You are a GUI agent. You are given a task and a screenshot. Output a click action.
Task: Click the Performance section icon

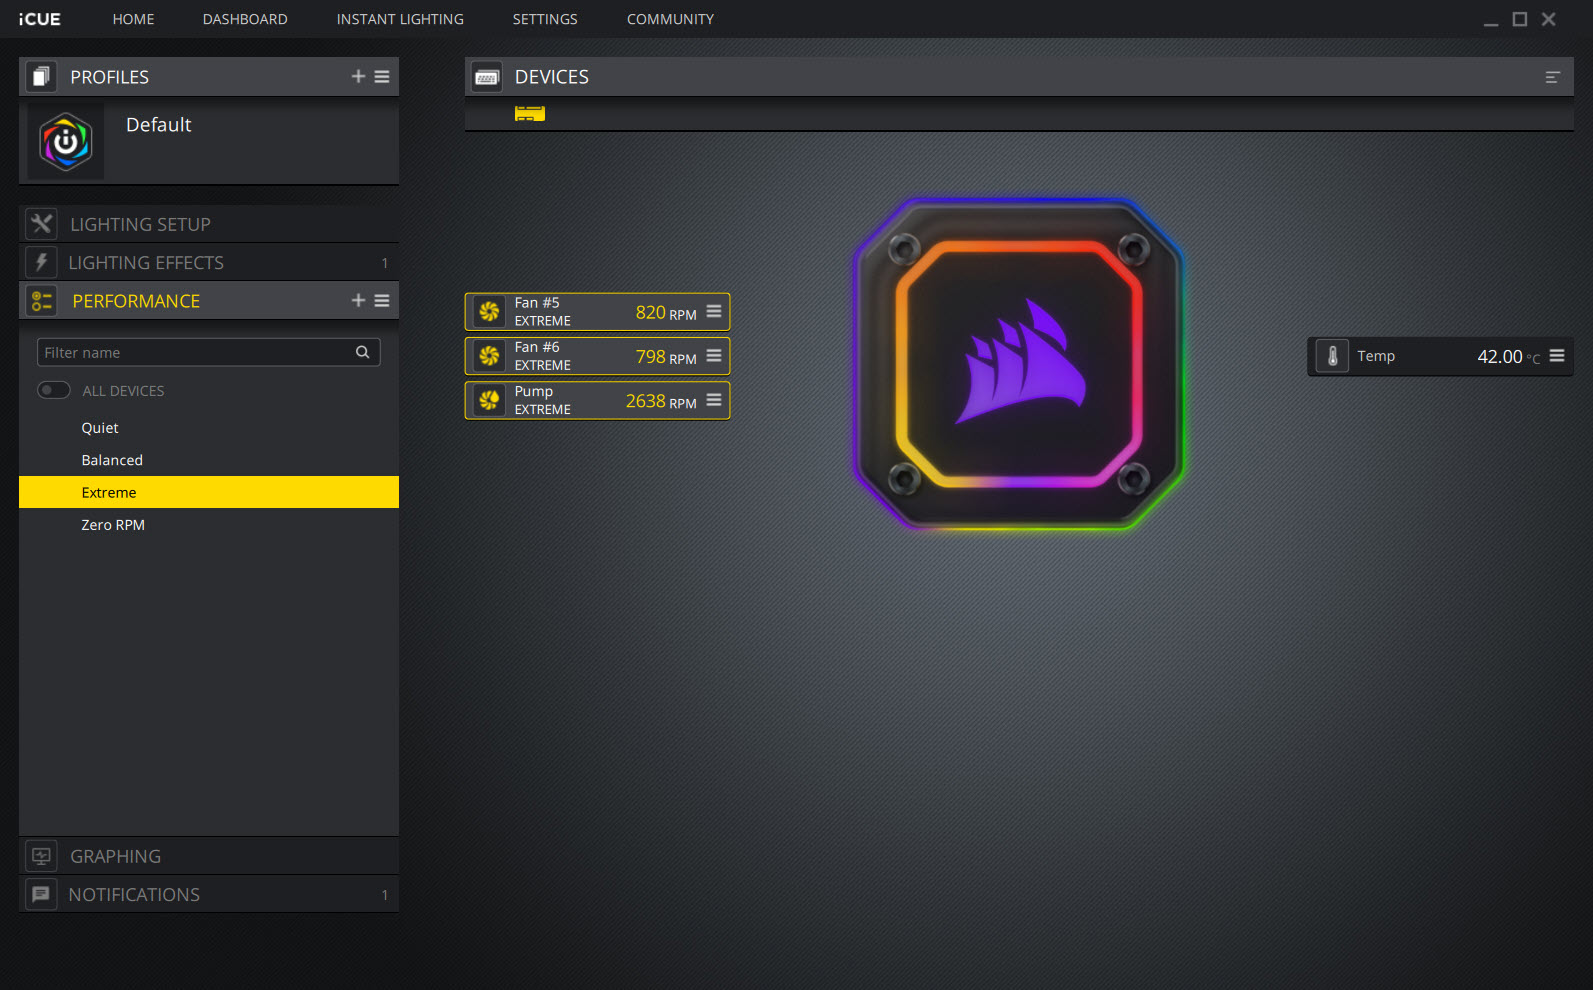[x=42, y=301]
